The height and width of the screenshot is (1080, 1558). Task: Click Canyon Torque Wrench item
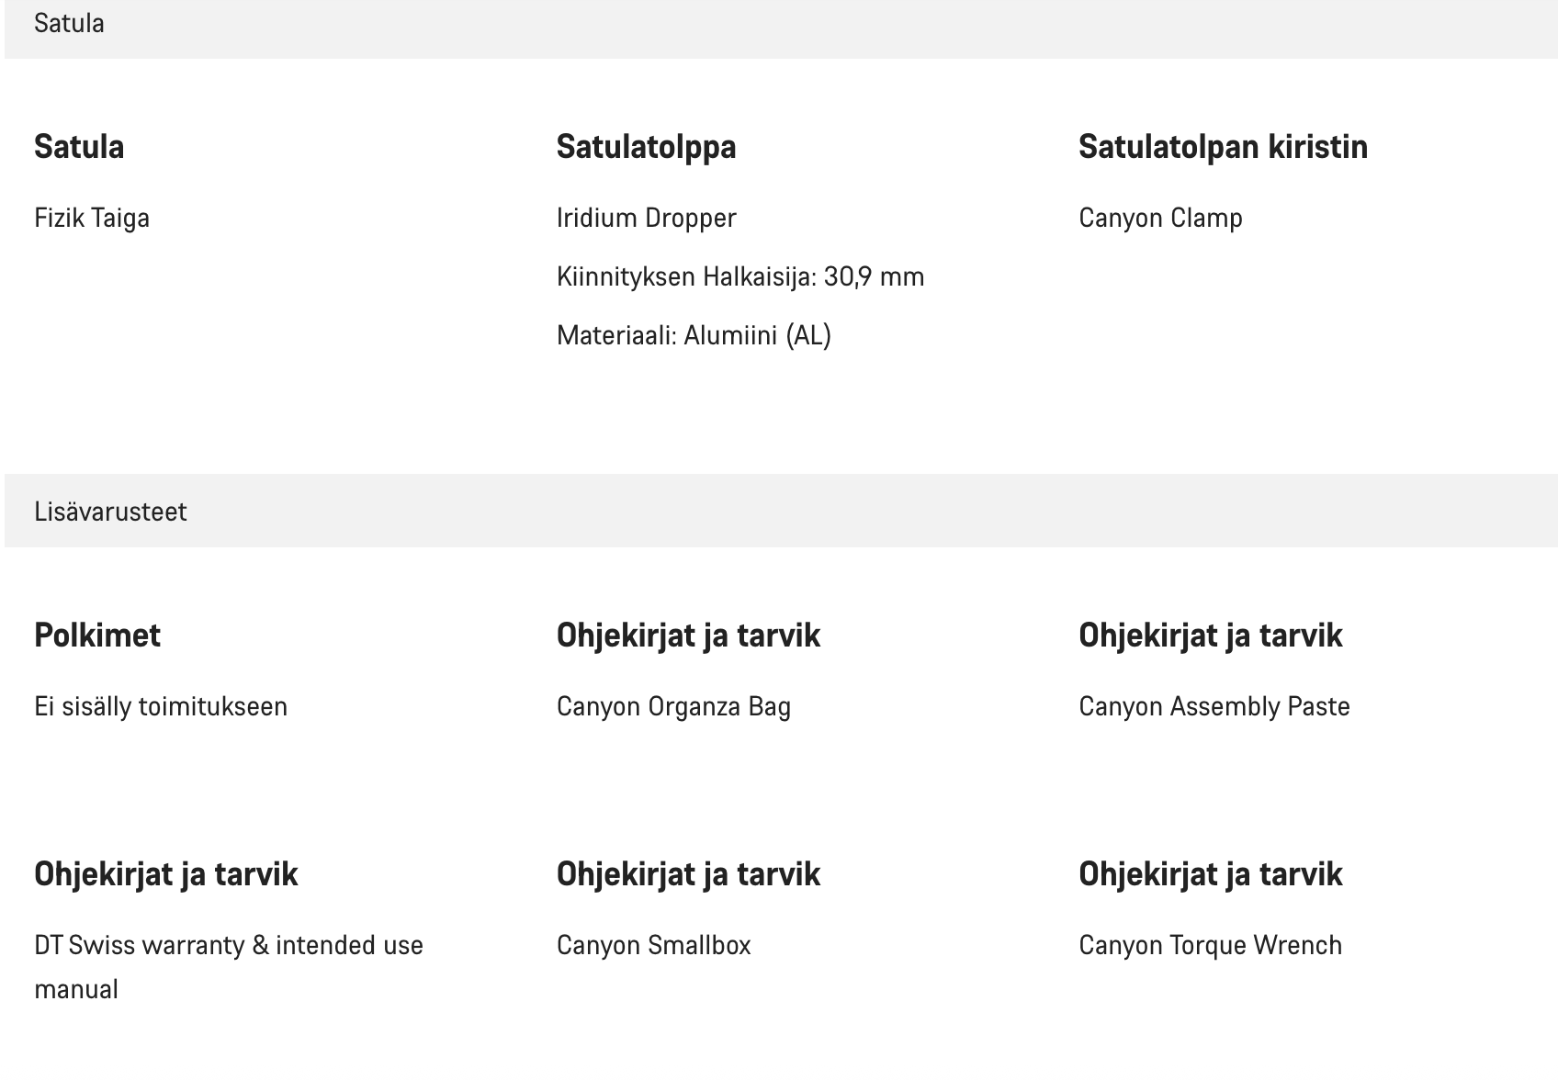[x=1210, y=945]
